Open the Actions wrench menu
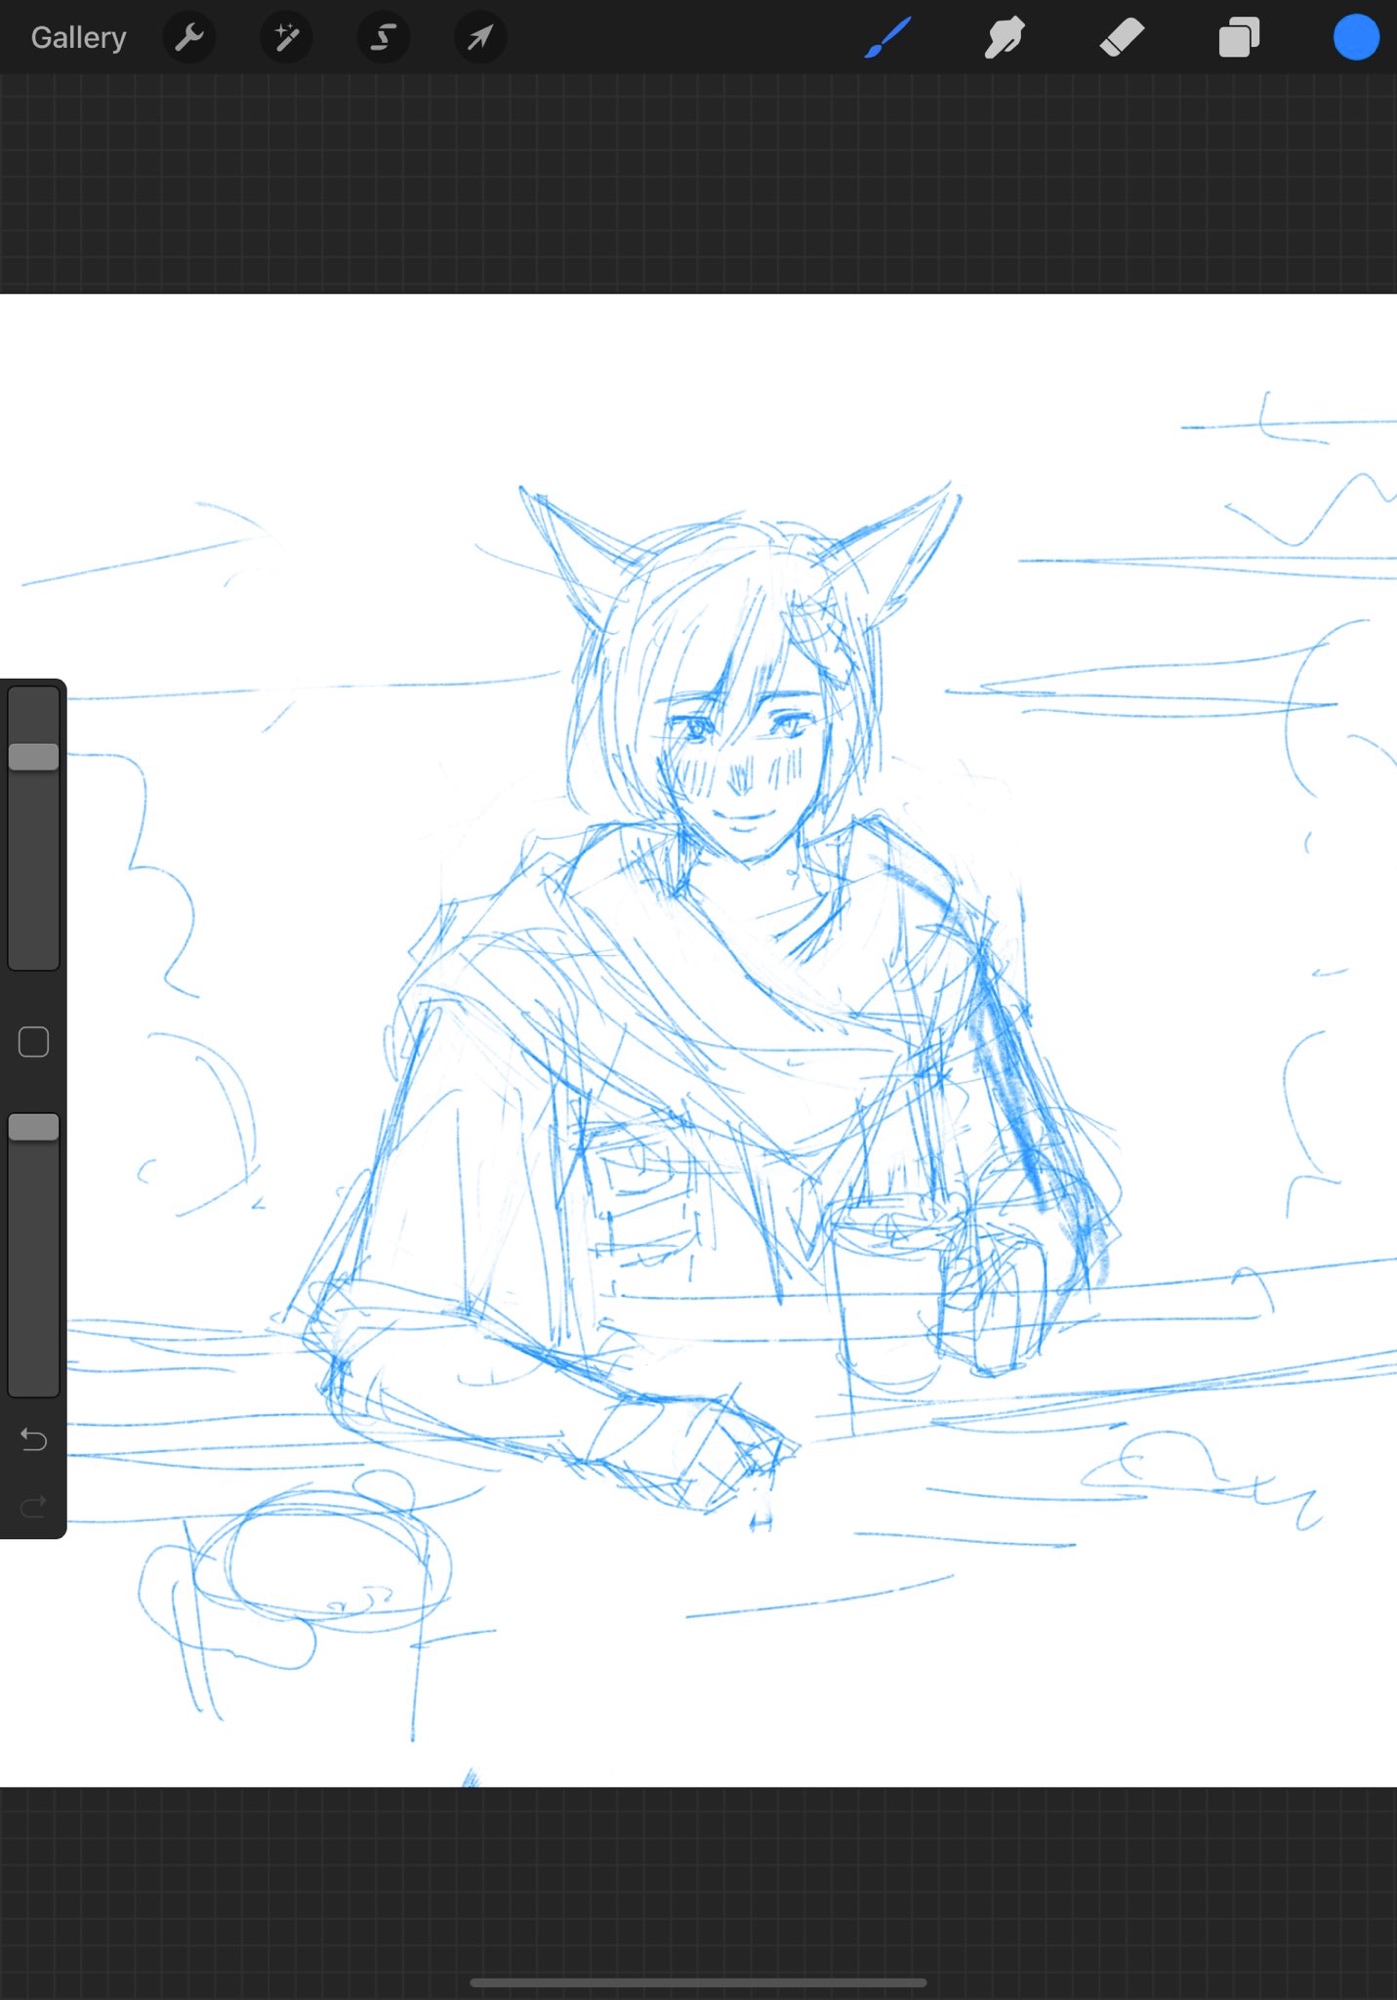The image size is (1397, 2000). (x=189, y=38)
